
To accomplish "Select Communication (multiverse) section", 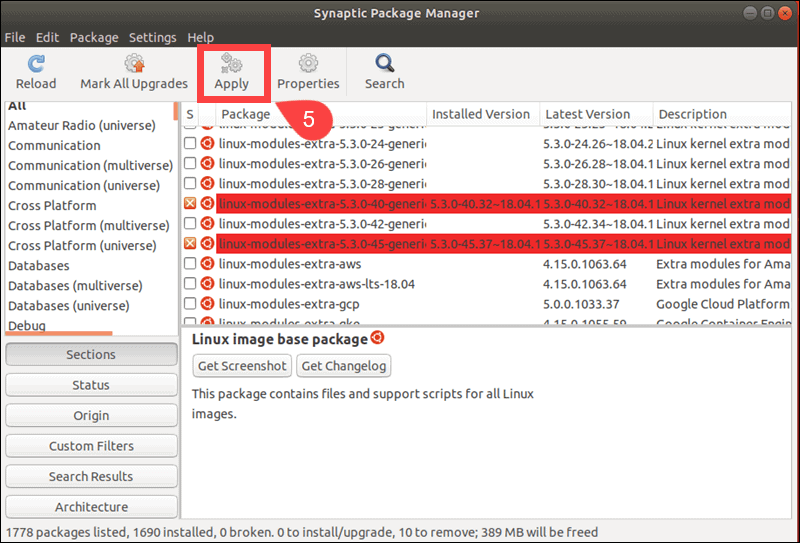I will (90, 166).
